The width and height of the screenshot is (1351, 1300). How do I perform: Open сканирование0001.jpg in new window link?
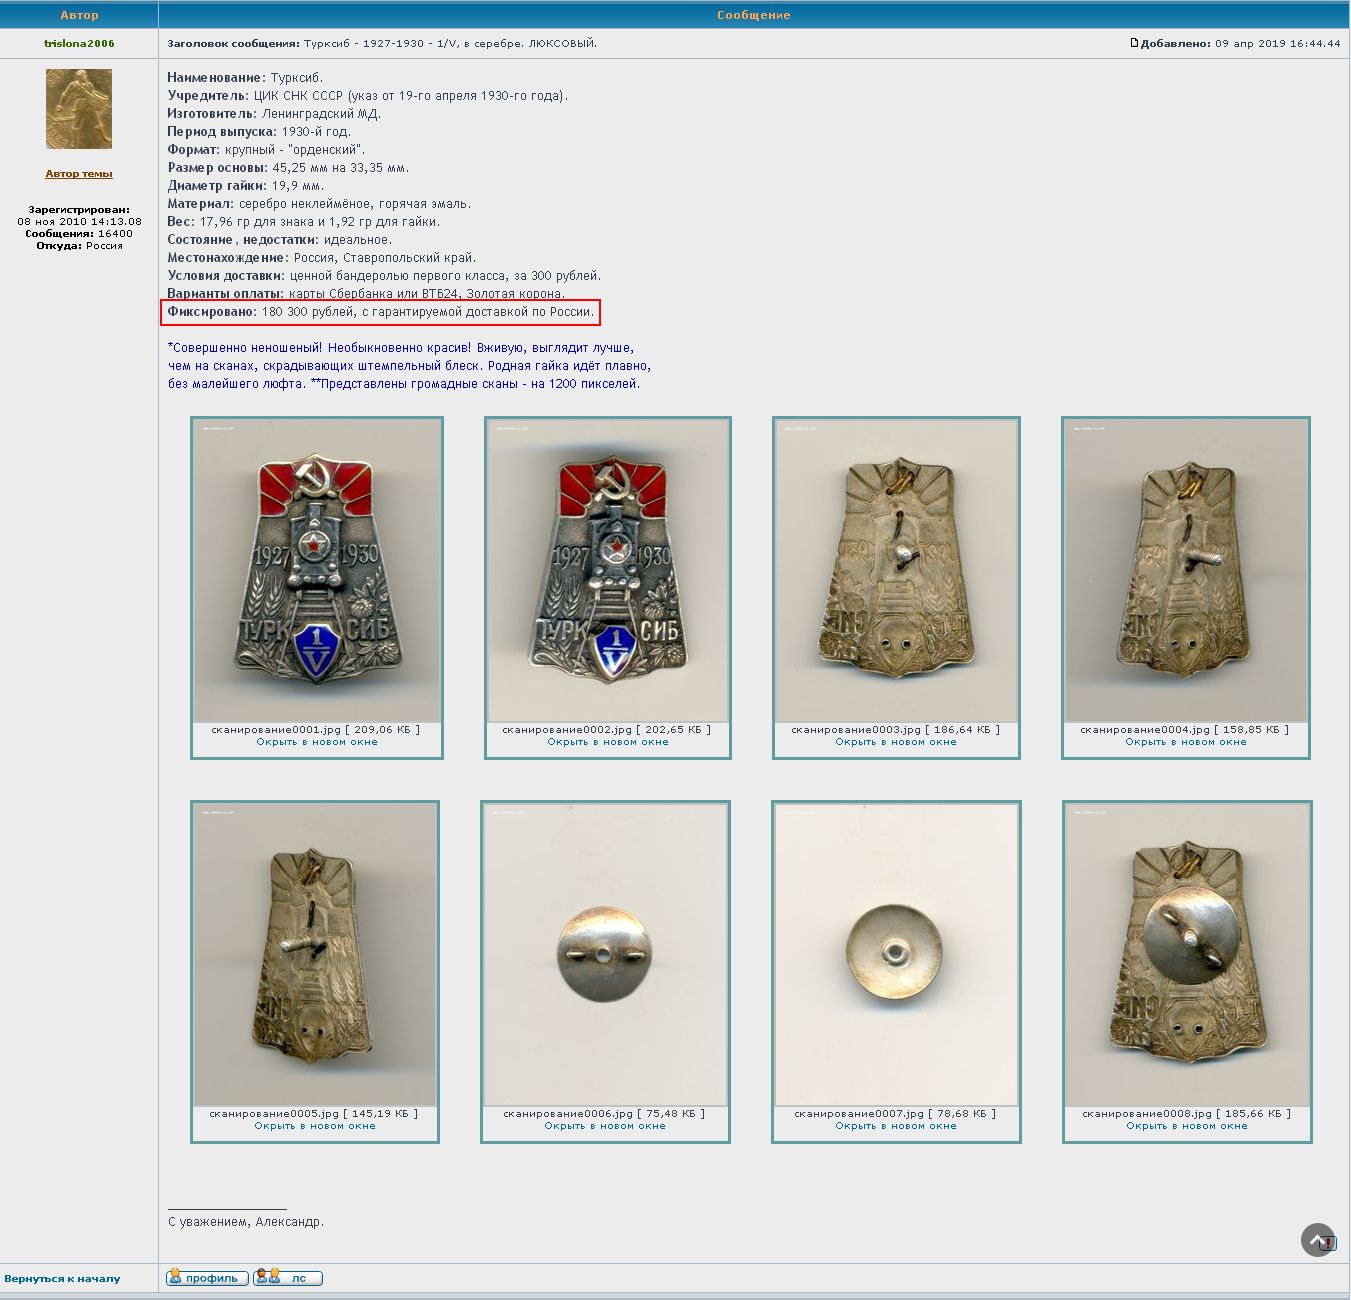click(317, 742)
